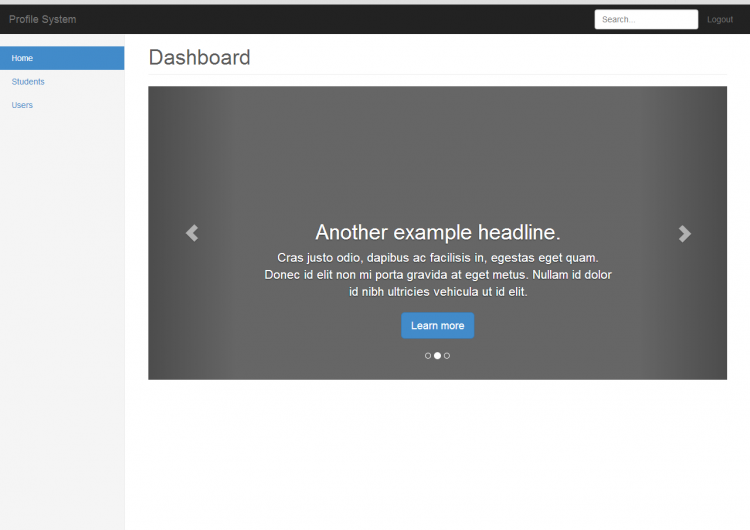Go to previous carousel slide arrow
The image size is (750, 530).
[x=192, y=233]
